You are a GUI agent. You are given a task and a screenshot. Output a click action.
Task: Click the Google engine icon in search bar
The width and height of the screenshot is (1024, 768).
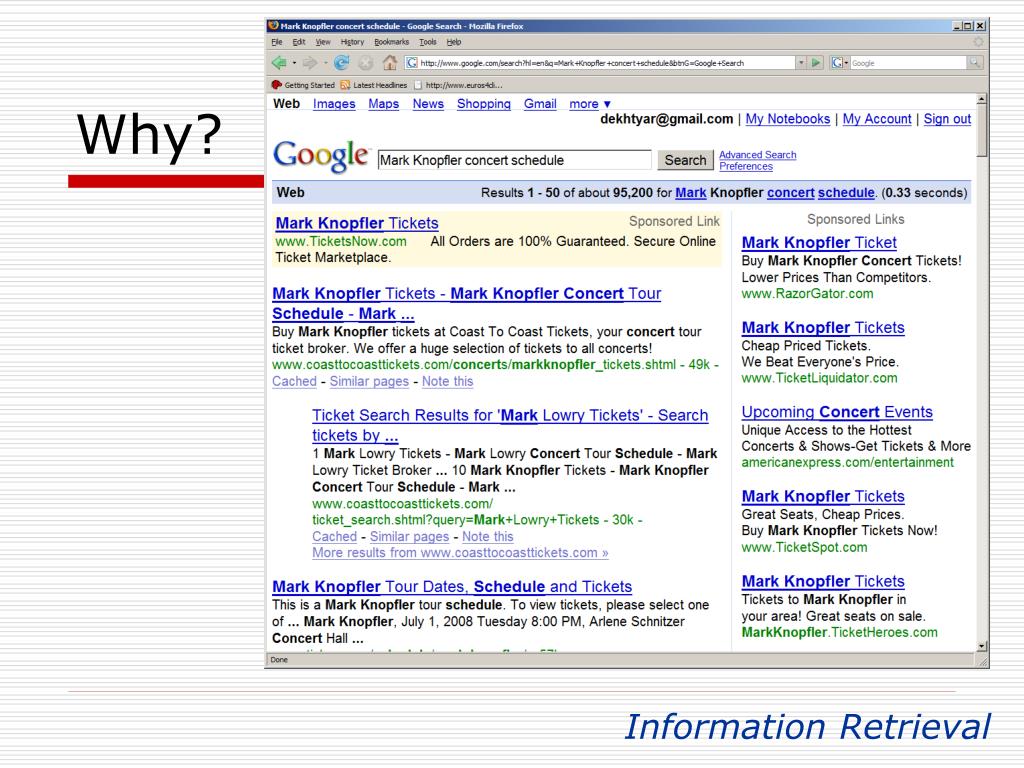tap(837, 63)
